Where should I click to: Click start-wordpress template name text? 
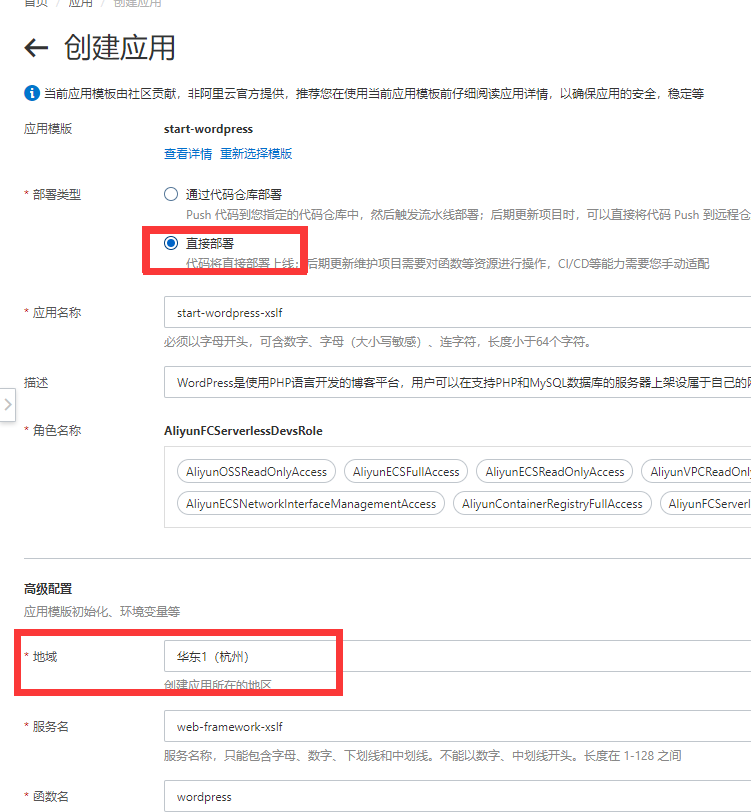[x=208, y=129]
